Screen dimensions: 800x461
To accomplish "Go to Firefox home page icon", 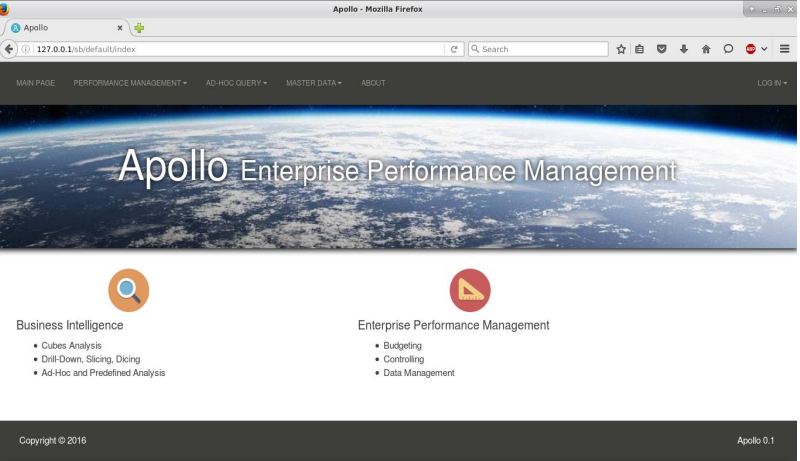I will (x=706, y=49).
